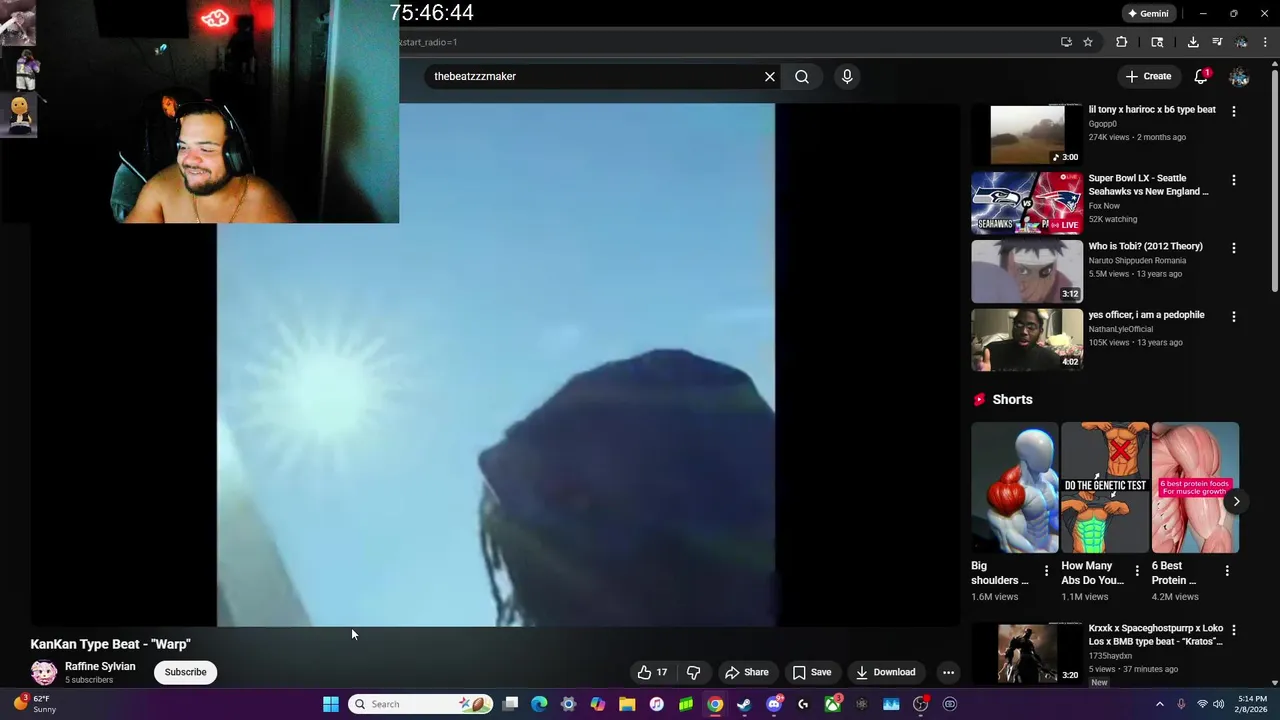Download the video
The image size is (1280, 720).
[885, 672]
